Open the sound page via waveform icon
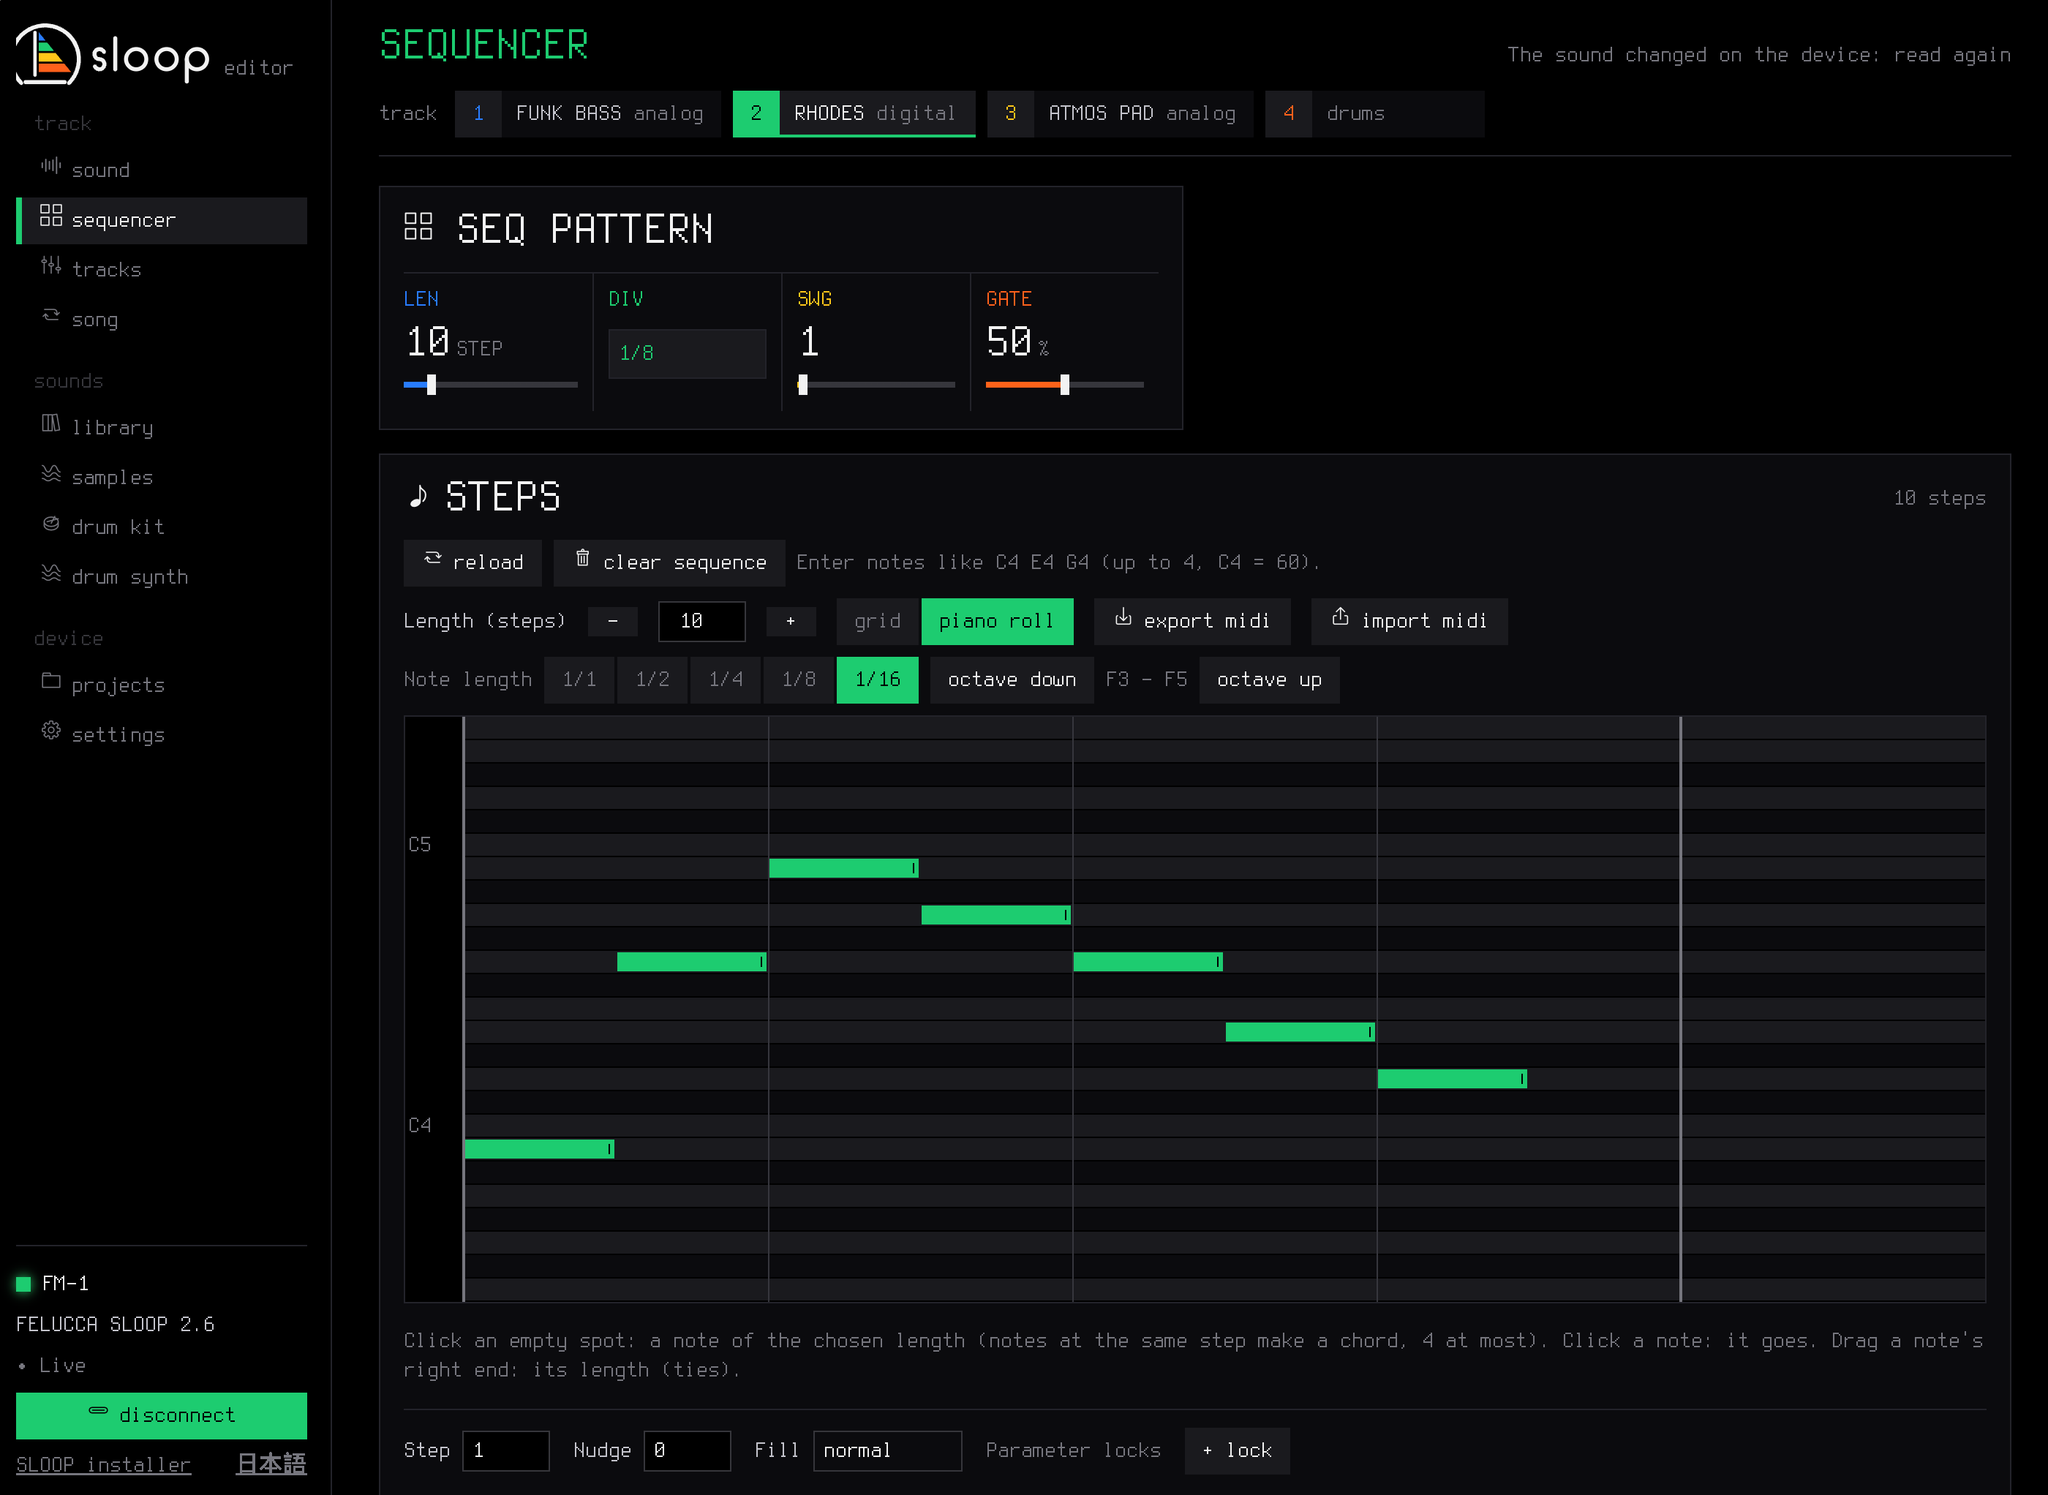2048x1495 pixels. 50,167
